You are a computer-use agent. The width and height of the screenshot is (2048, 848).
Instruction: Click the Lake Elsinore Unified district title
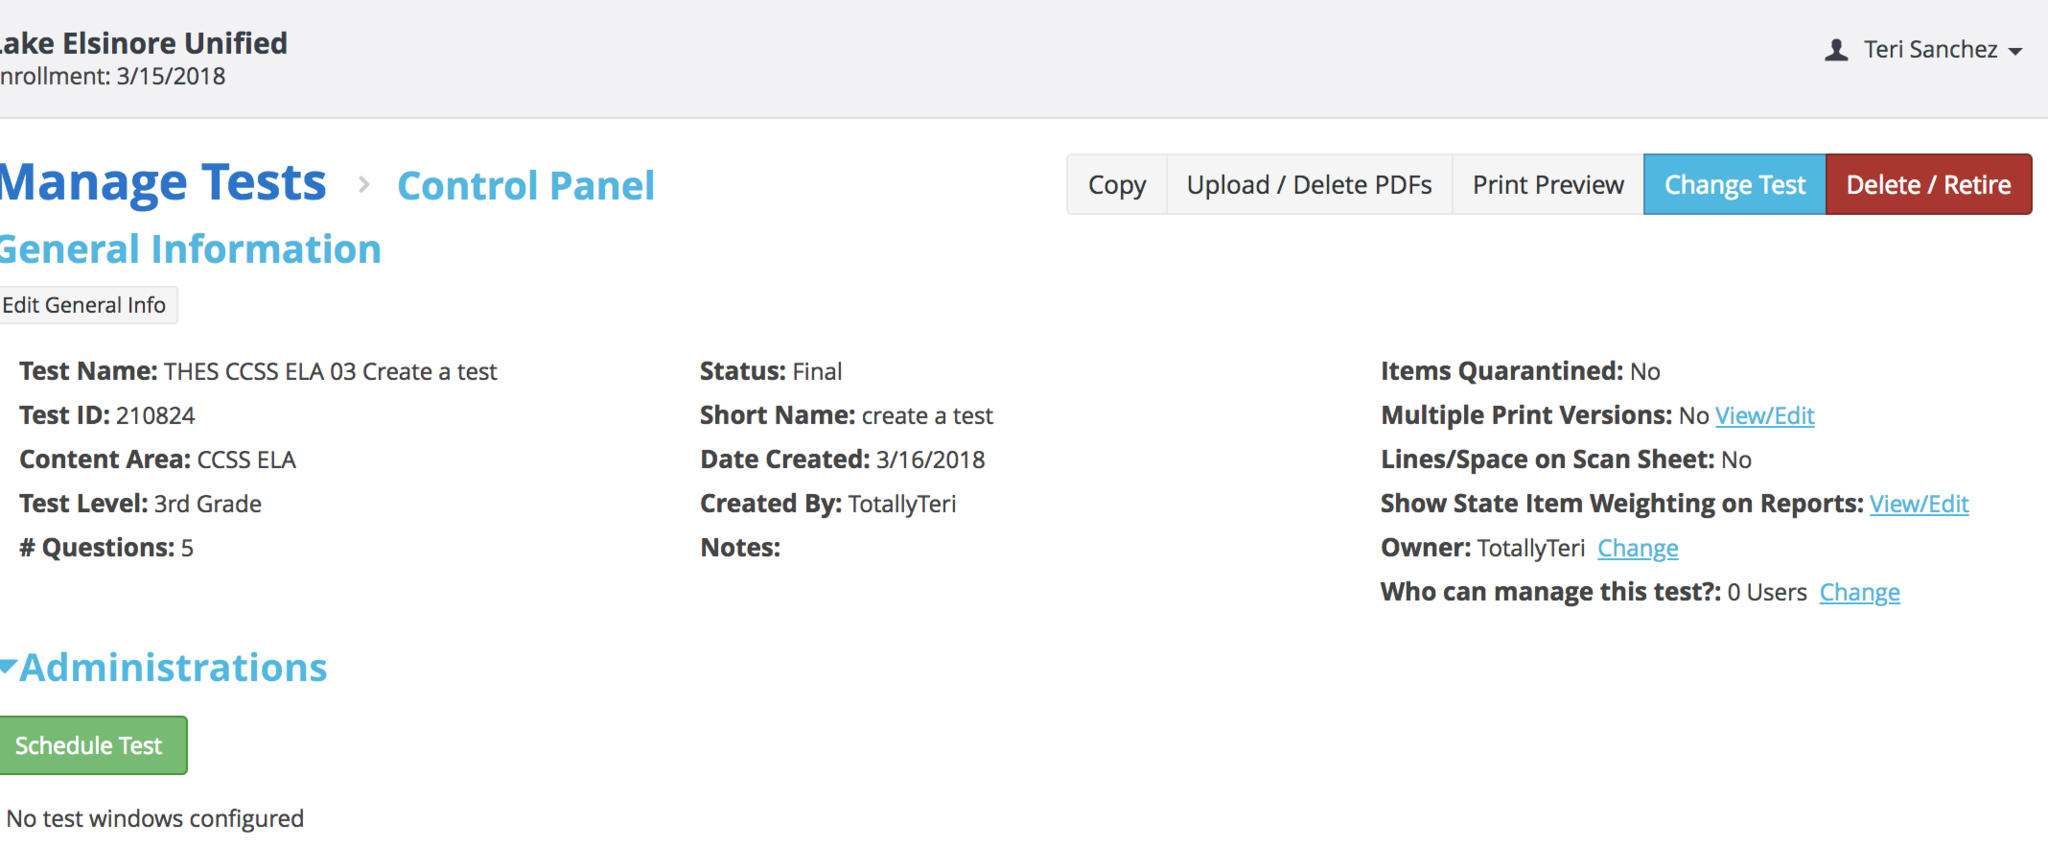pyautogui.click(x=143, y=43)
